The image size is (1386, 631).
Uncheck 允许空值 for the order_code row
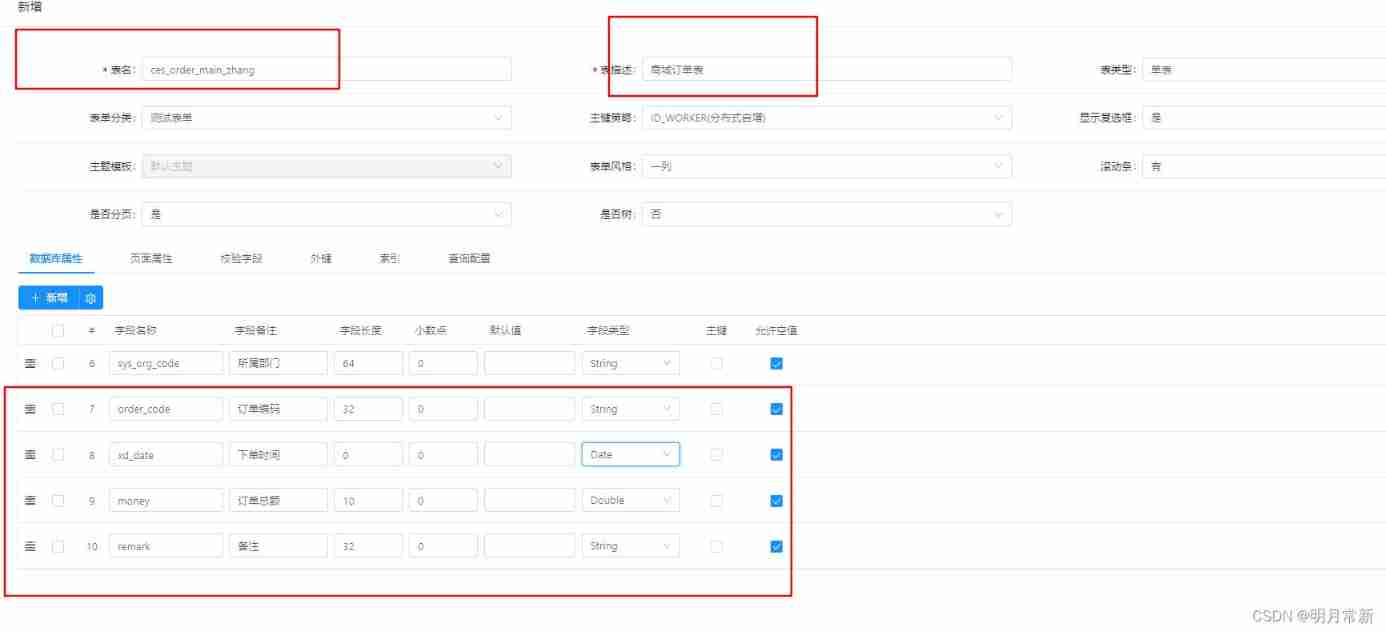coord(776,408)
